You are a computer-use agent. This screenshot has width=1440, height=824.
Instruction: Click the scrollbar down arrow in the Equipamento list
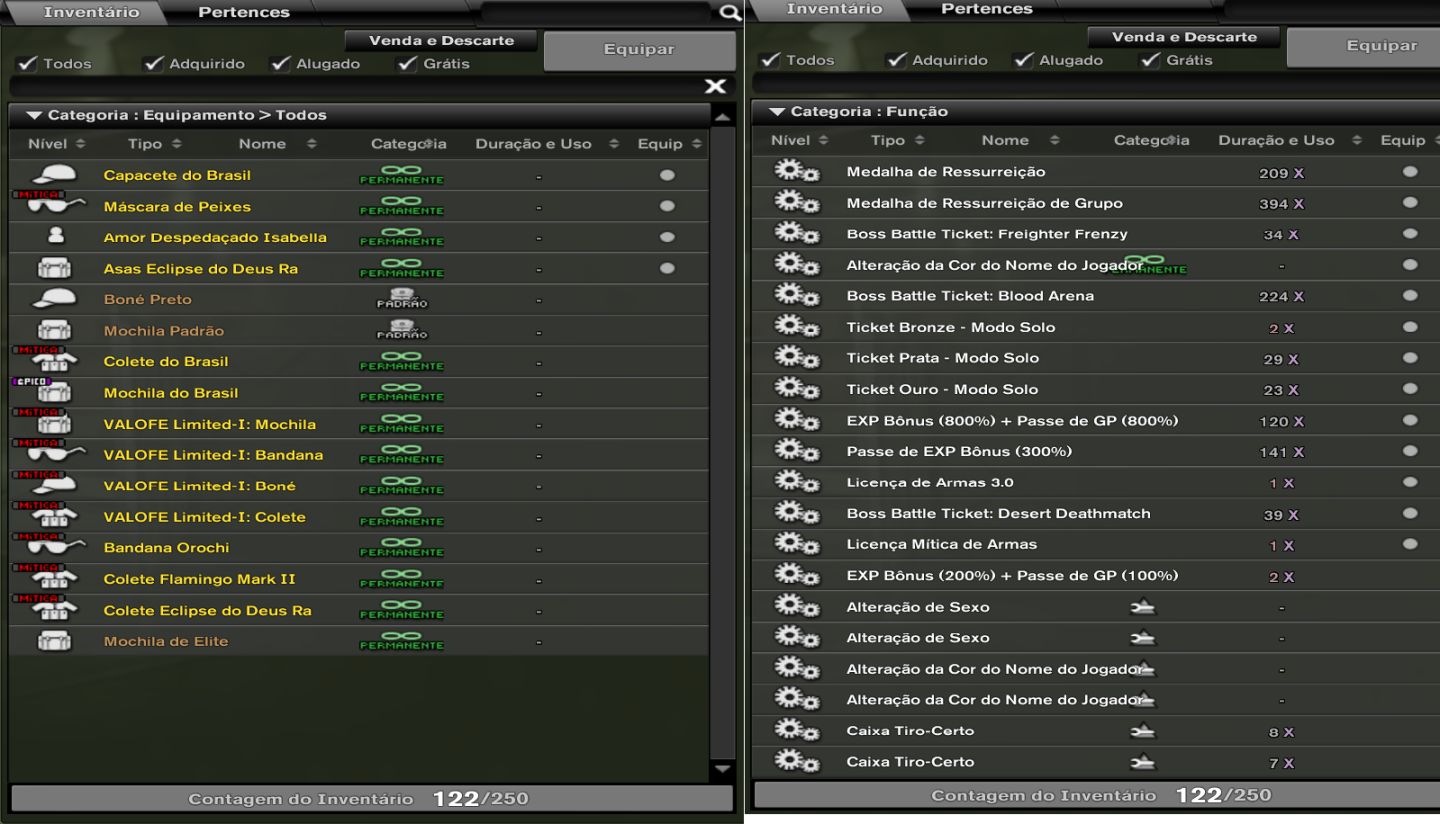click(722, 768)
